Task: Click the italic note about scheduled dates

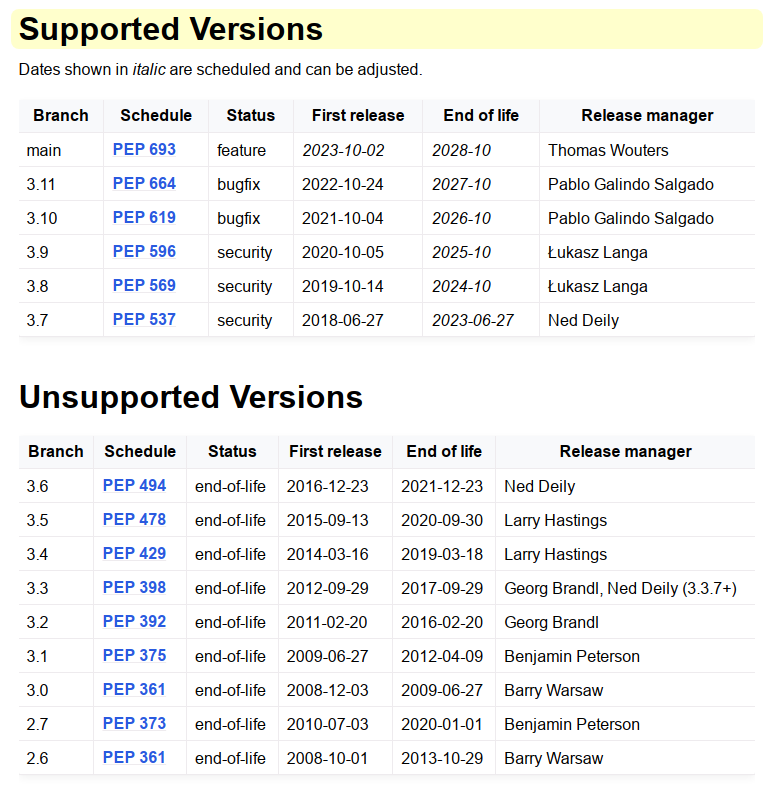Action: (220, 69)
